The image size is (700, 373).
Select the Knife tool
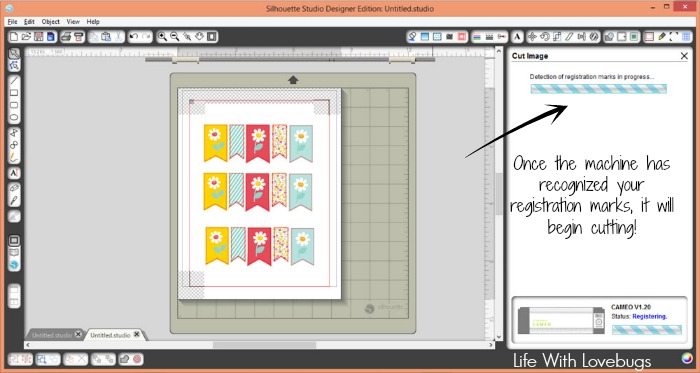pyautogui.click(x=14, y=200)
